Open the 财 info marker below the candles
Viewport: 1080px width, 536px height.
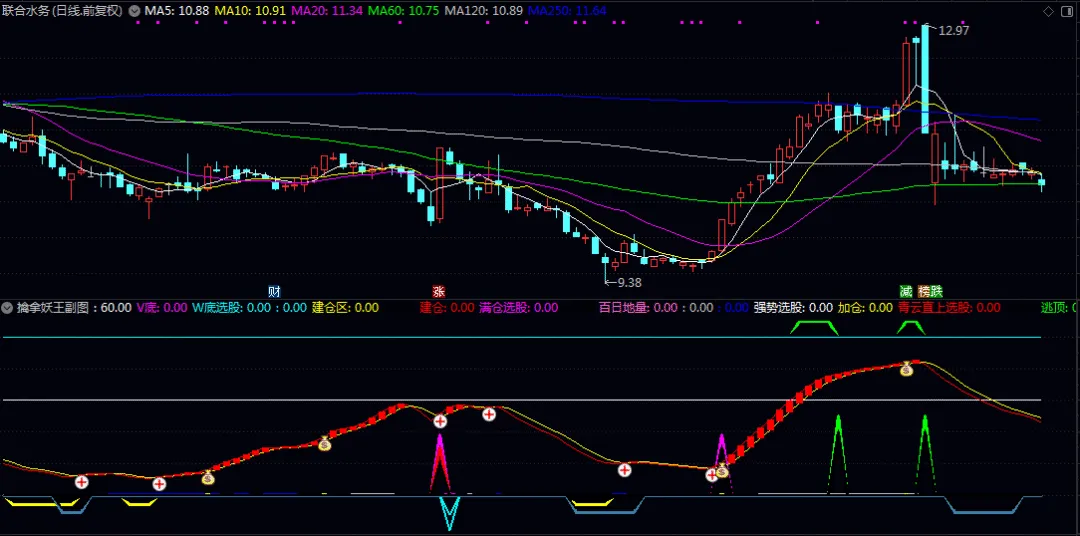(274, 291)
